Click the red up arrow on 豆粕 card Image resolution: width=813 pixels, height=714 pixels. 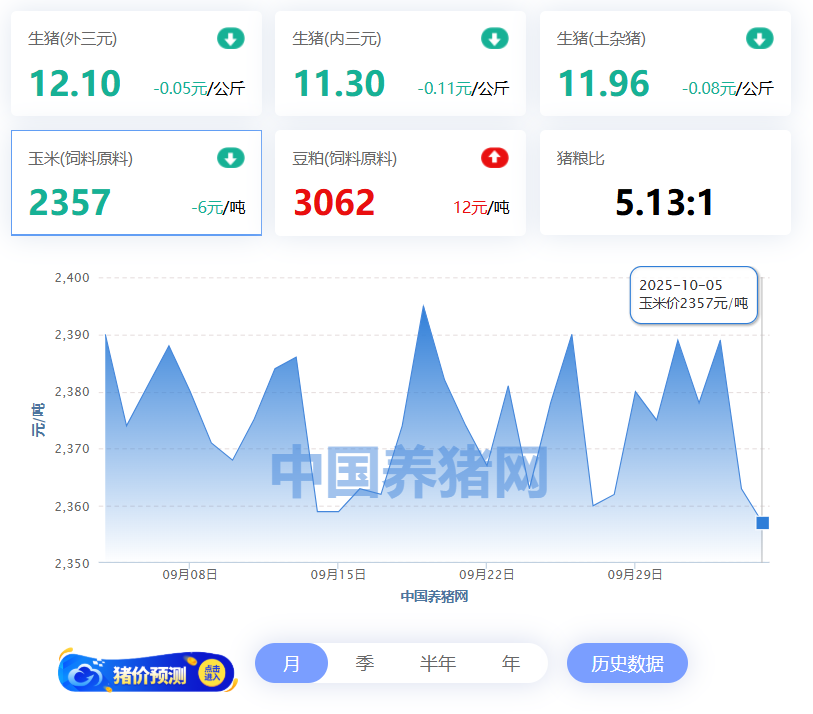point(495,158)
